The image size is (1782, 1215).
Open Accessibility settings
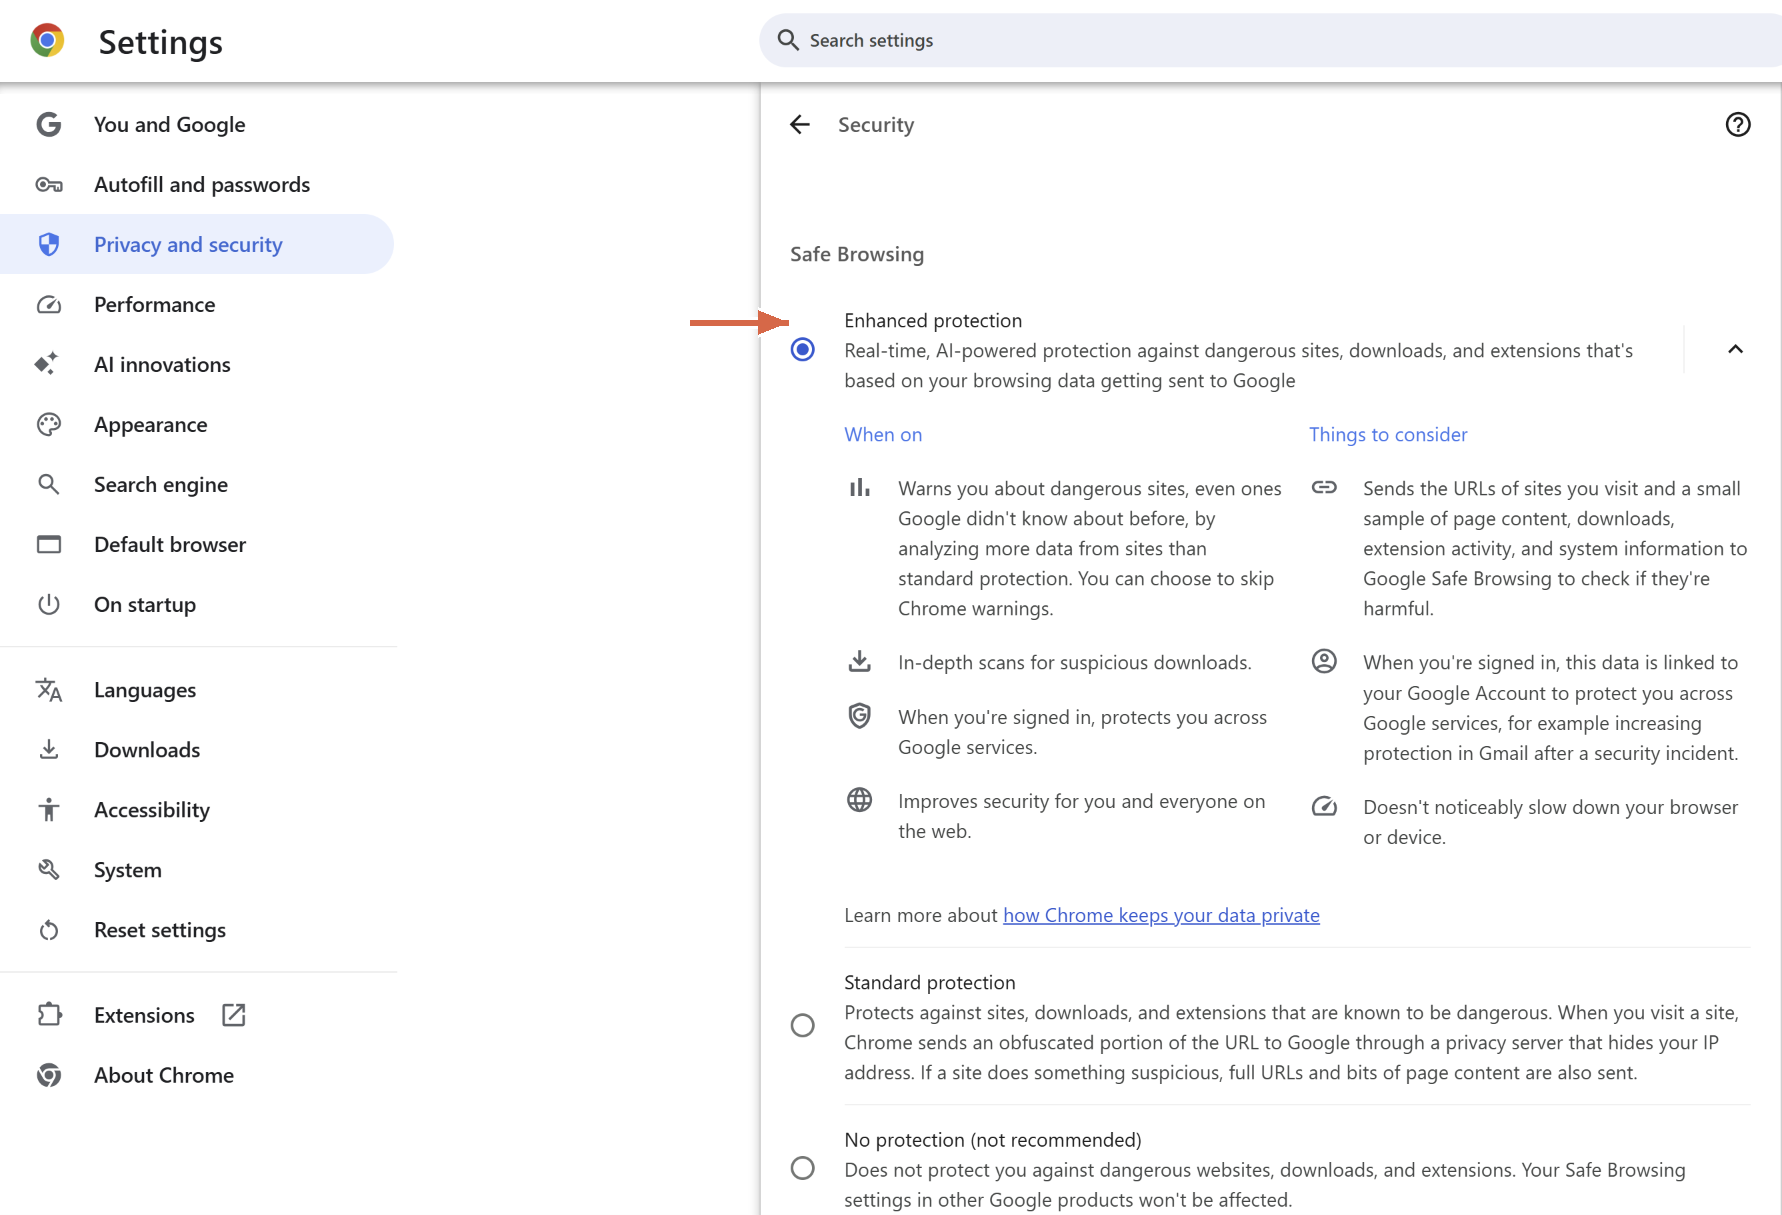pyautogui.click(x=197, y=809)
